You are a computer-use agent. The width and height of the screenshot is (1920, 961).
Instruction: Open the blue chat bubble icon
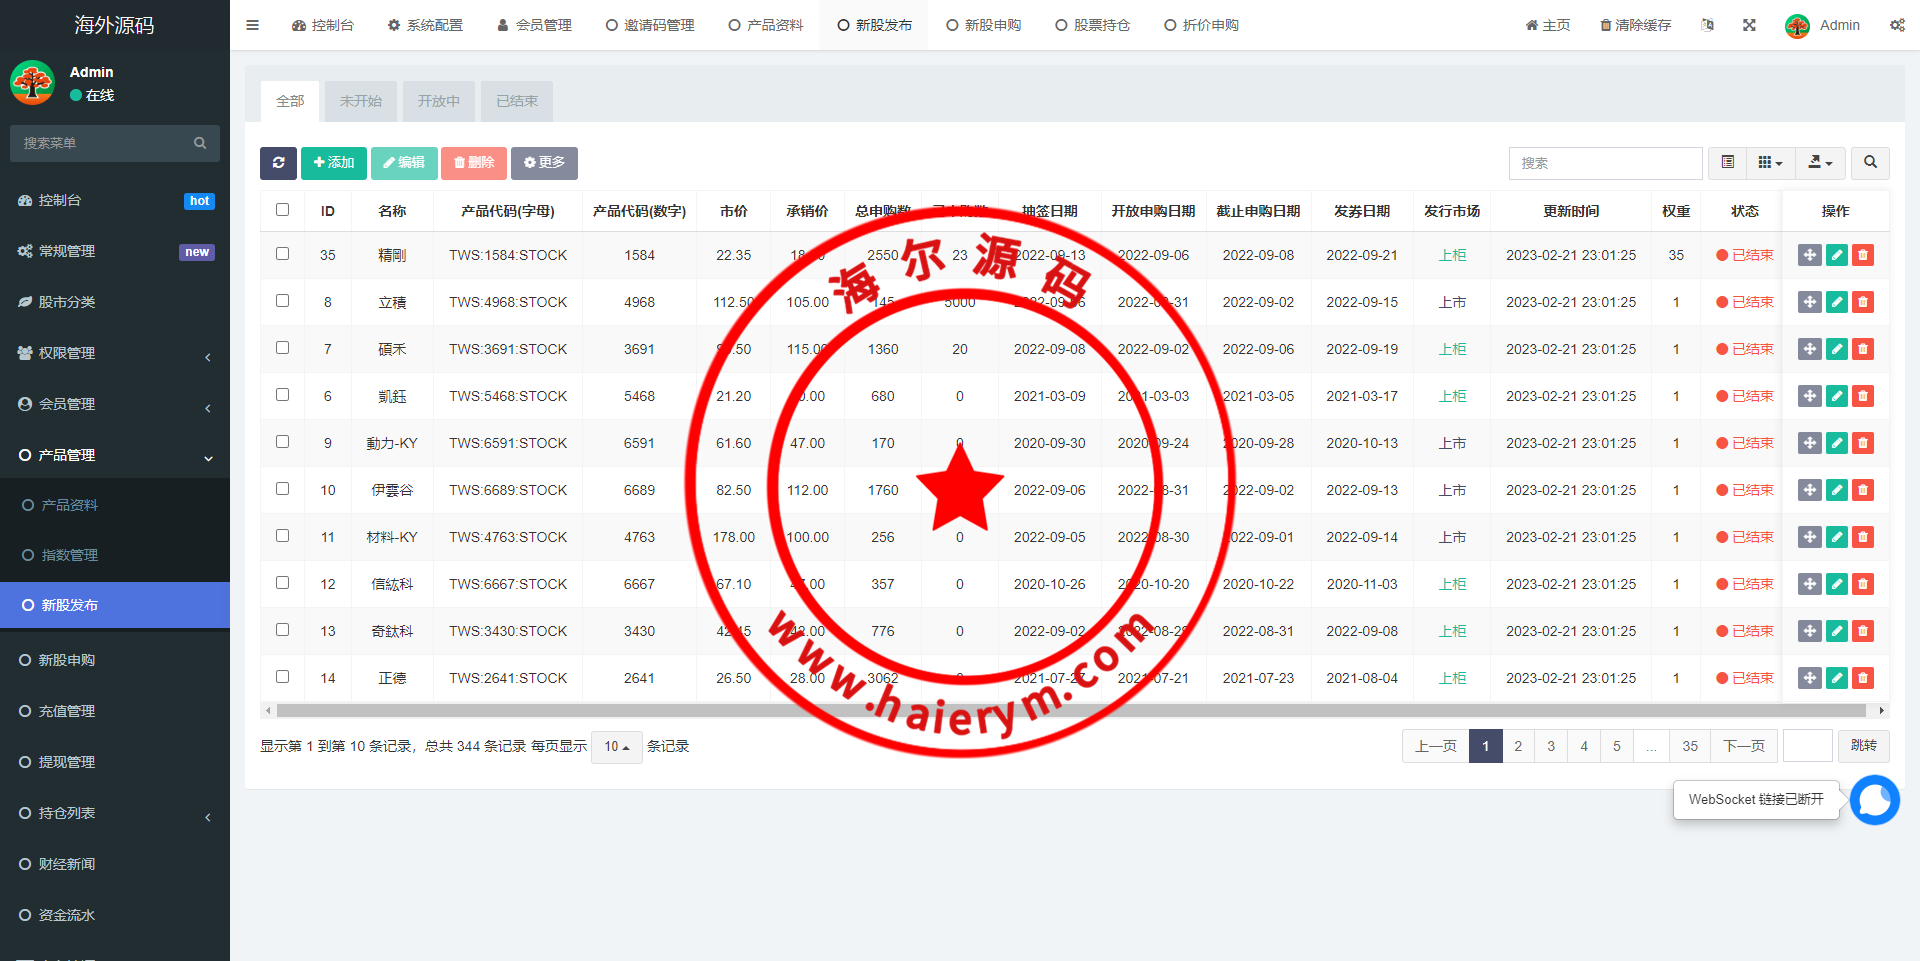click(x=1874, y=800)
